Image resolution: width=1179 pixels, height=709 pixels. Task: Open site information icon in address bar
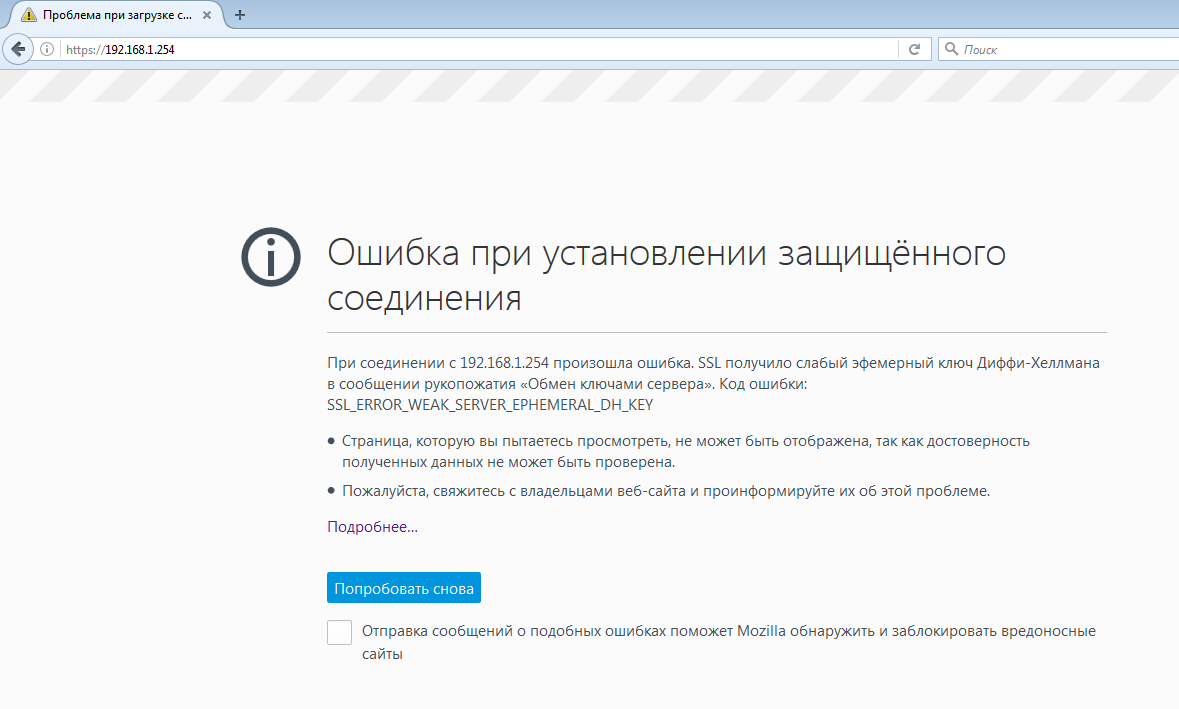tap(47, 49)
